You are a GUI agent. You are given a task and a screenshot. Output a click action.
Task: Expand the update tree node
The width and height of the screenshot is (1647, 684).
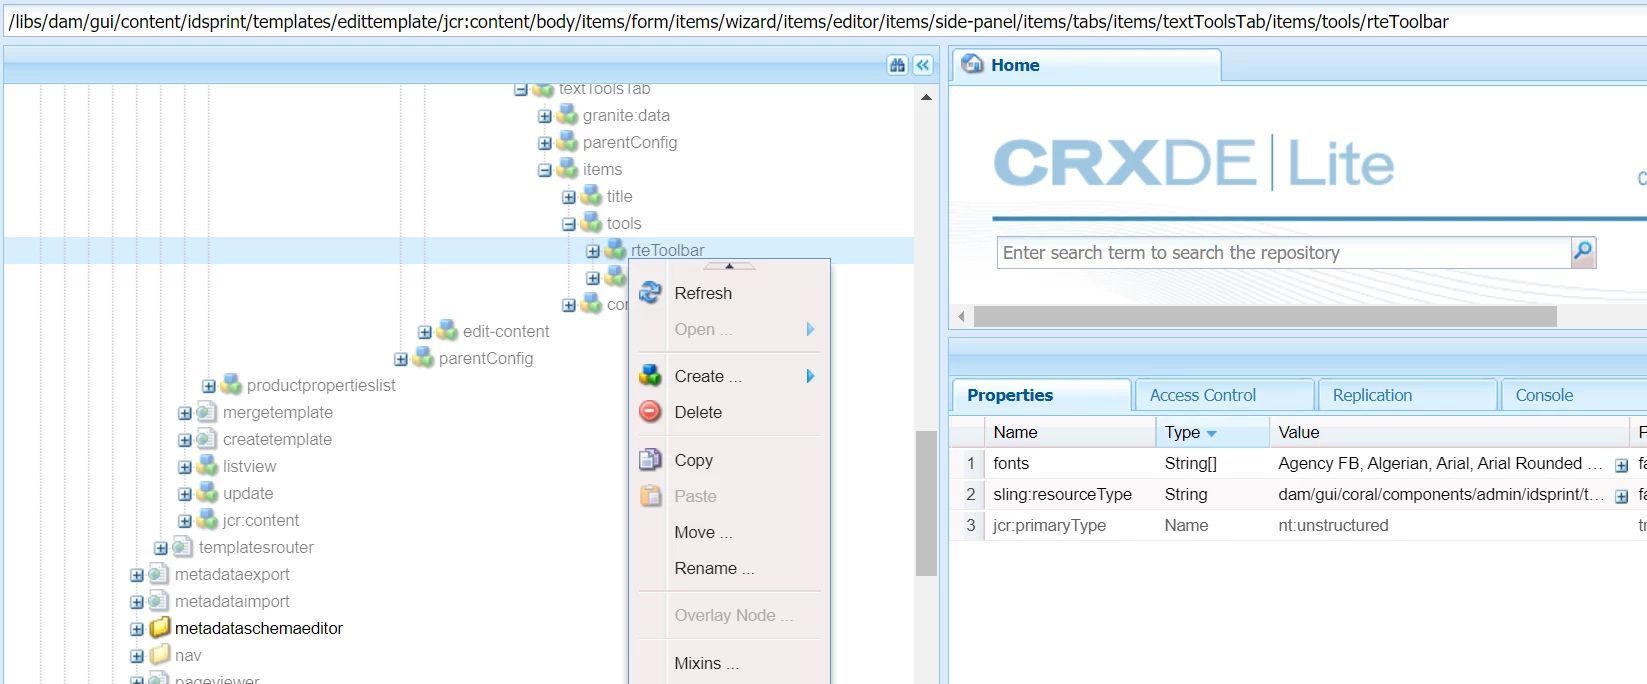click(x=185, y=494)
